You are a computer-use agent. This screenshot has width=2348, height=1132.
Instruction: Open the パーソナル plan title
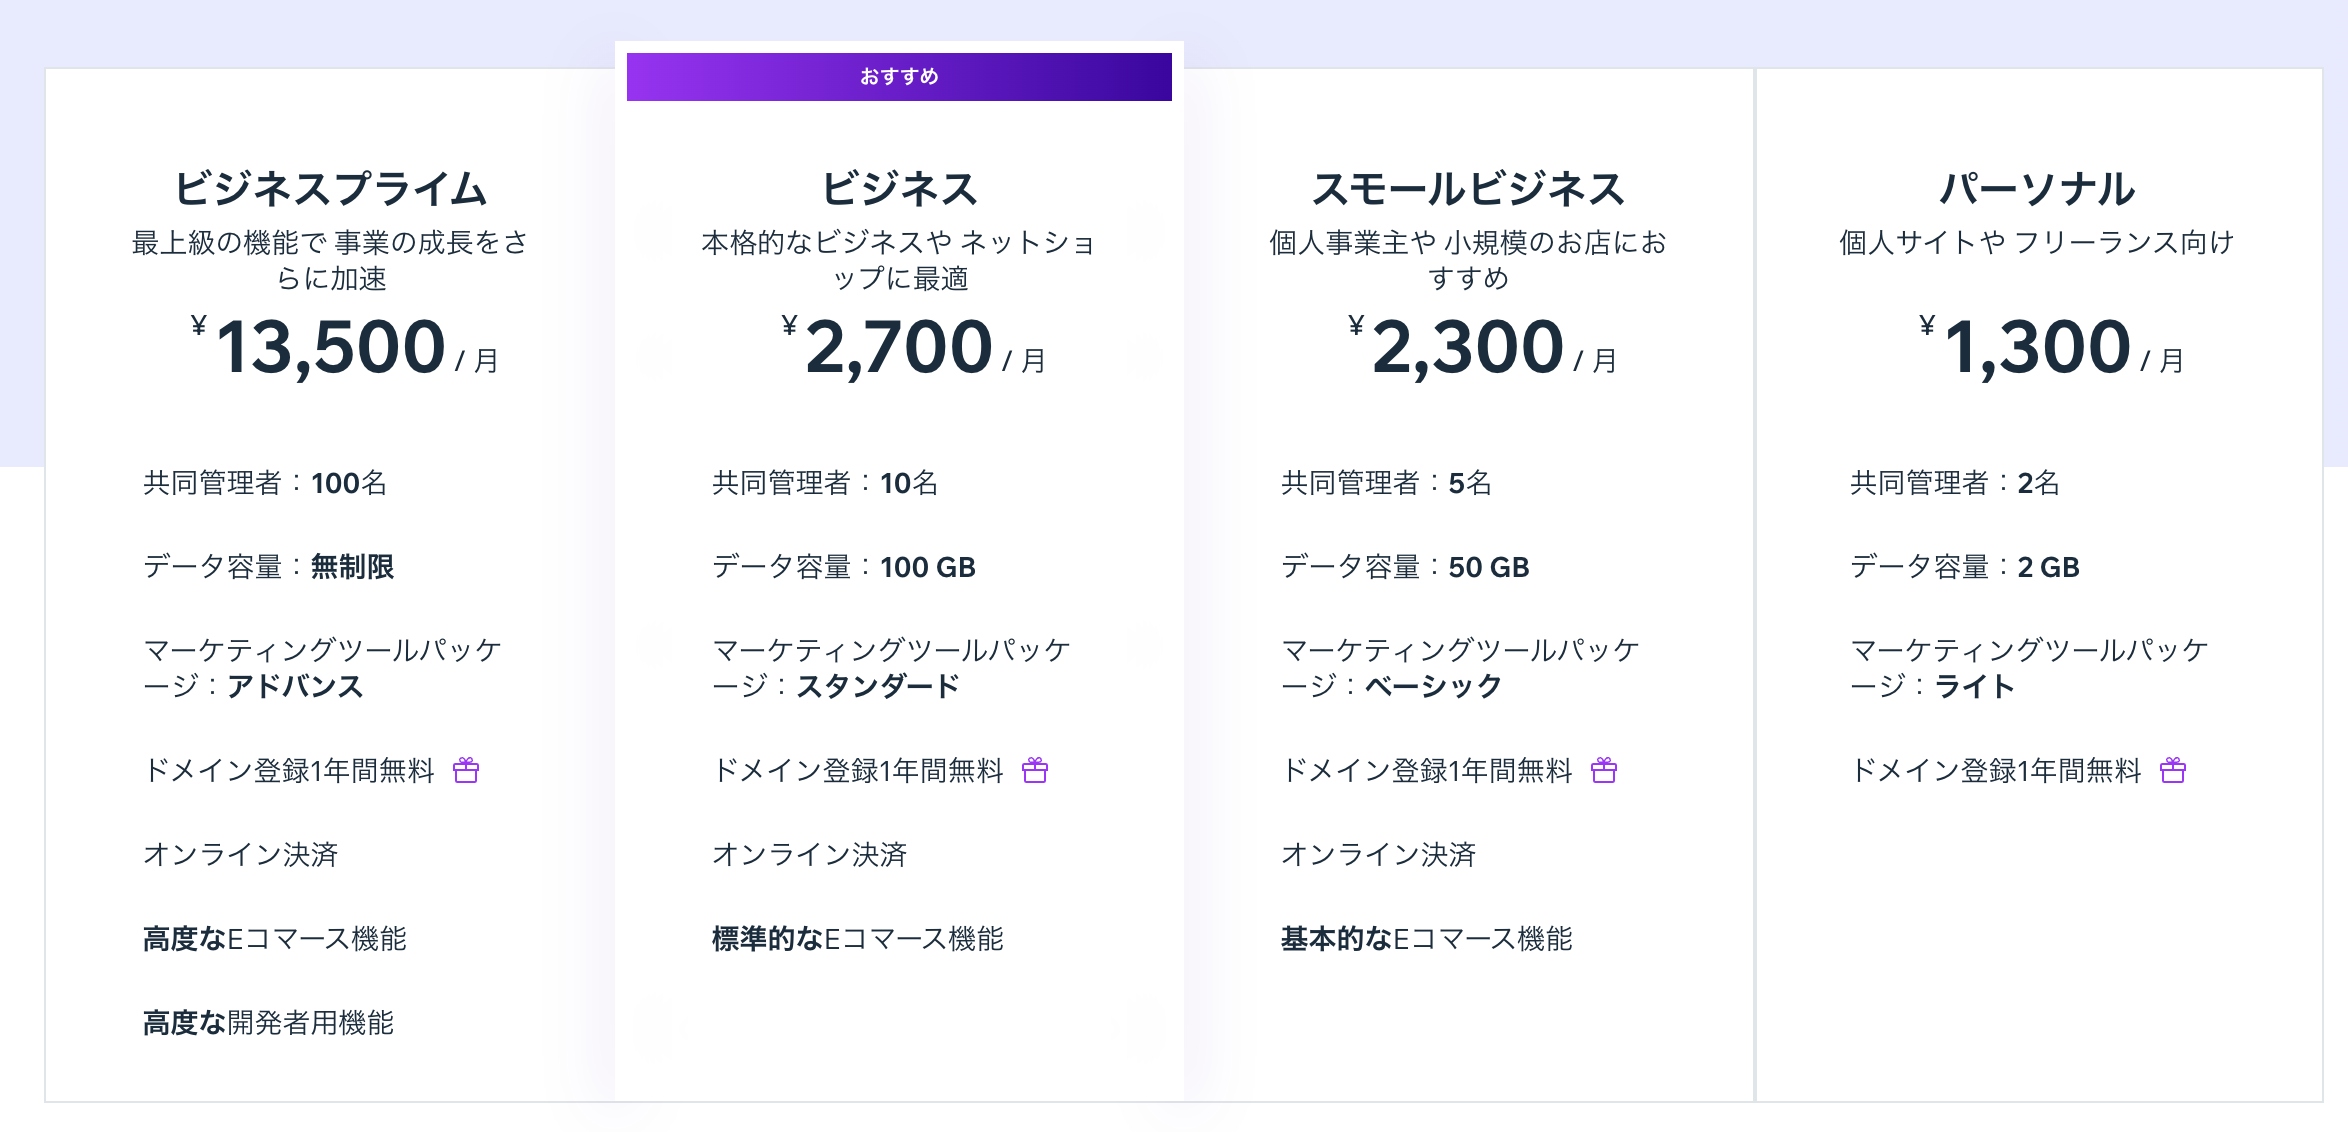click(x=2037, y=189)
